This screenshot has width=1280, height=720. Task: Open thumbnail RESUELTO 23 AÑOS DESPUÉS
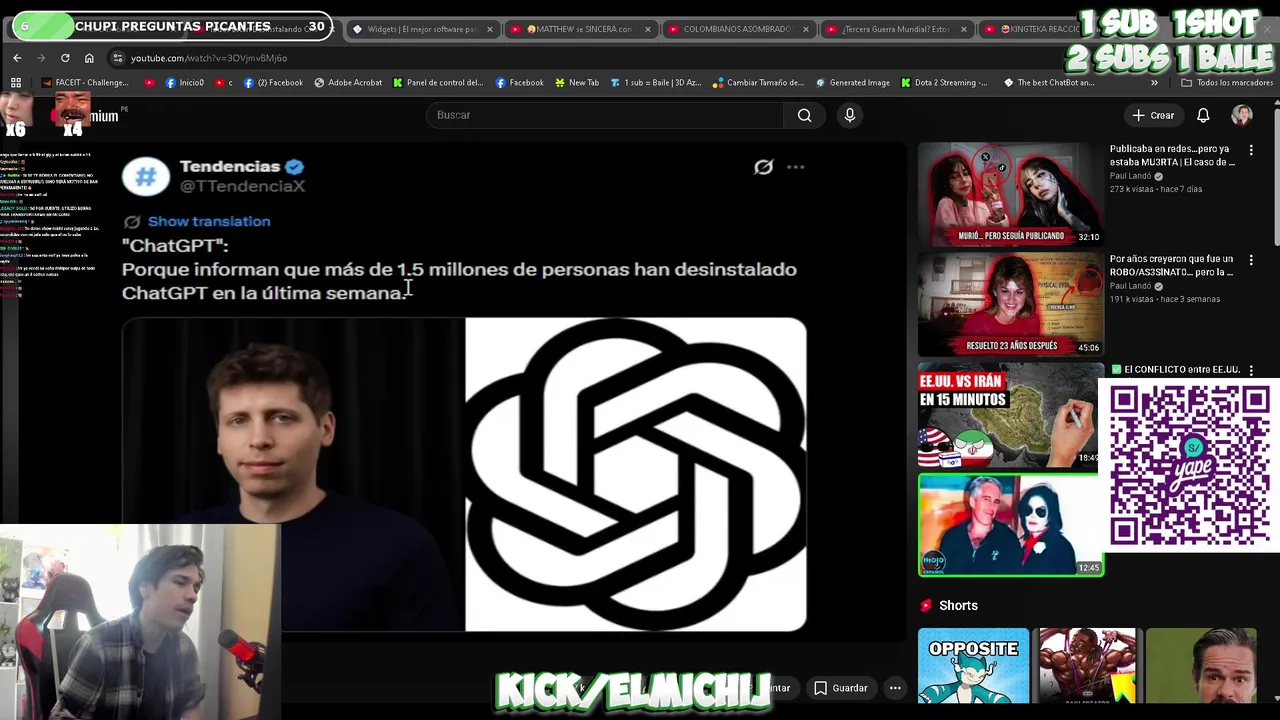[x=1010, y=304]
